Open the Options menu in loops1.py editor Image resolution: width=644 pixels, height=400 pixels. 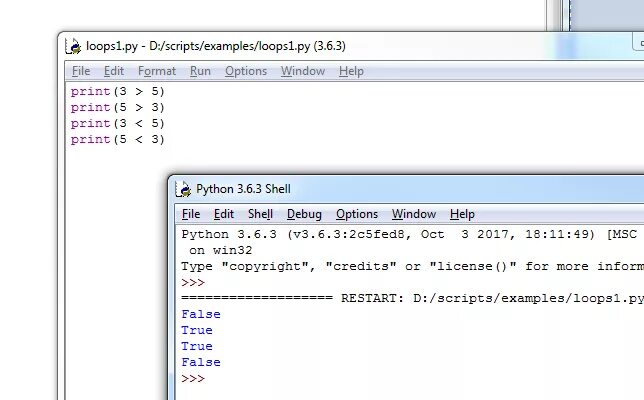pyautogui.click(x=246, y=71)
